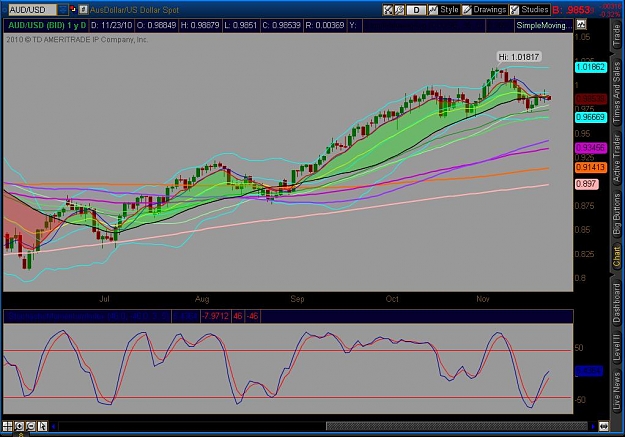Click the orange 0.91413 price label
Viewport: 625px width, 437px height.
point(591,167)
